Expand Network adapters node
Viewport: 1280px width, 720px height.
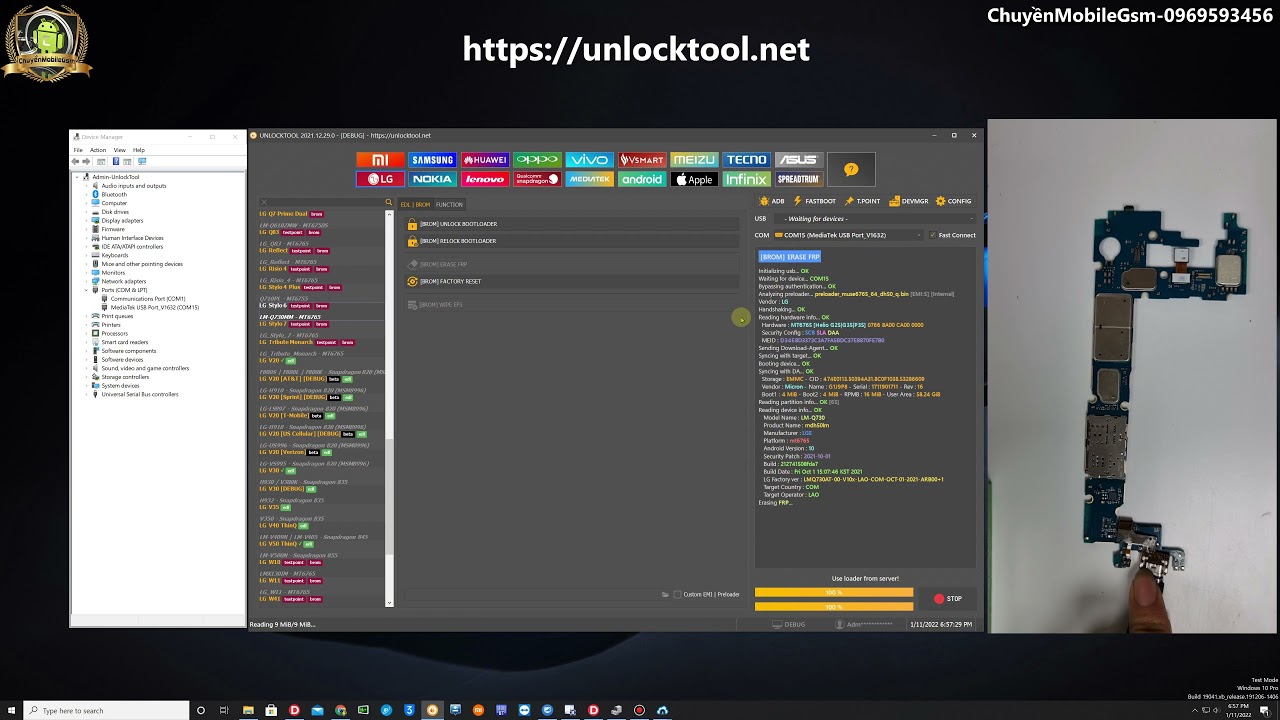click(x=87, y=281)
